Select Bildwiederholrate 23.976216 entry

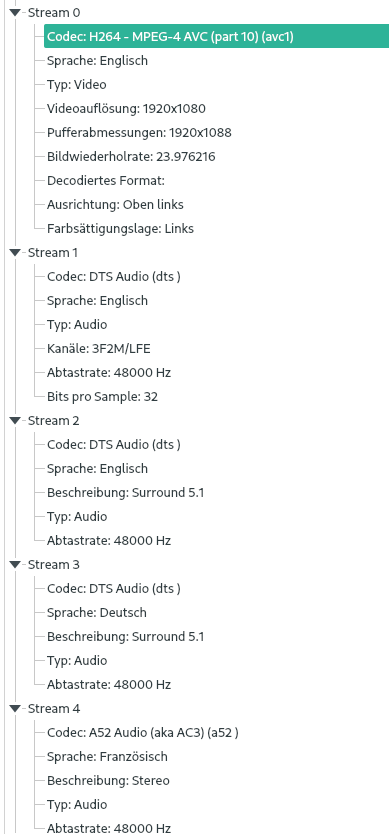(131, 156)
